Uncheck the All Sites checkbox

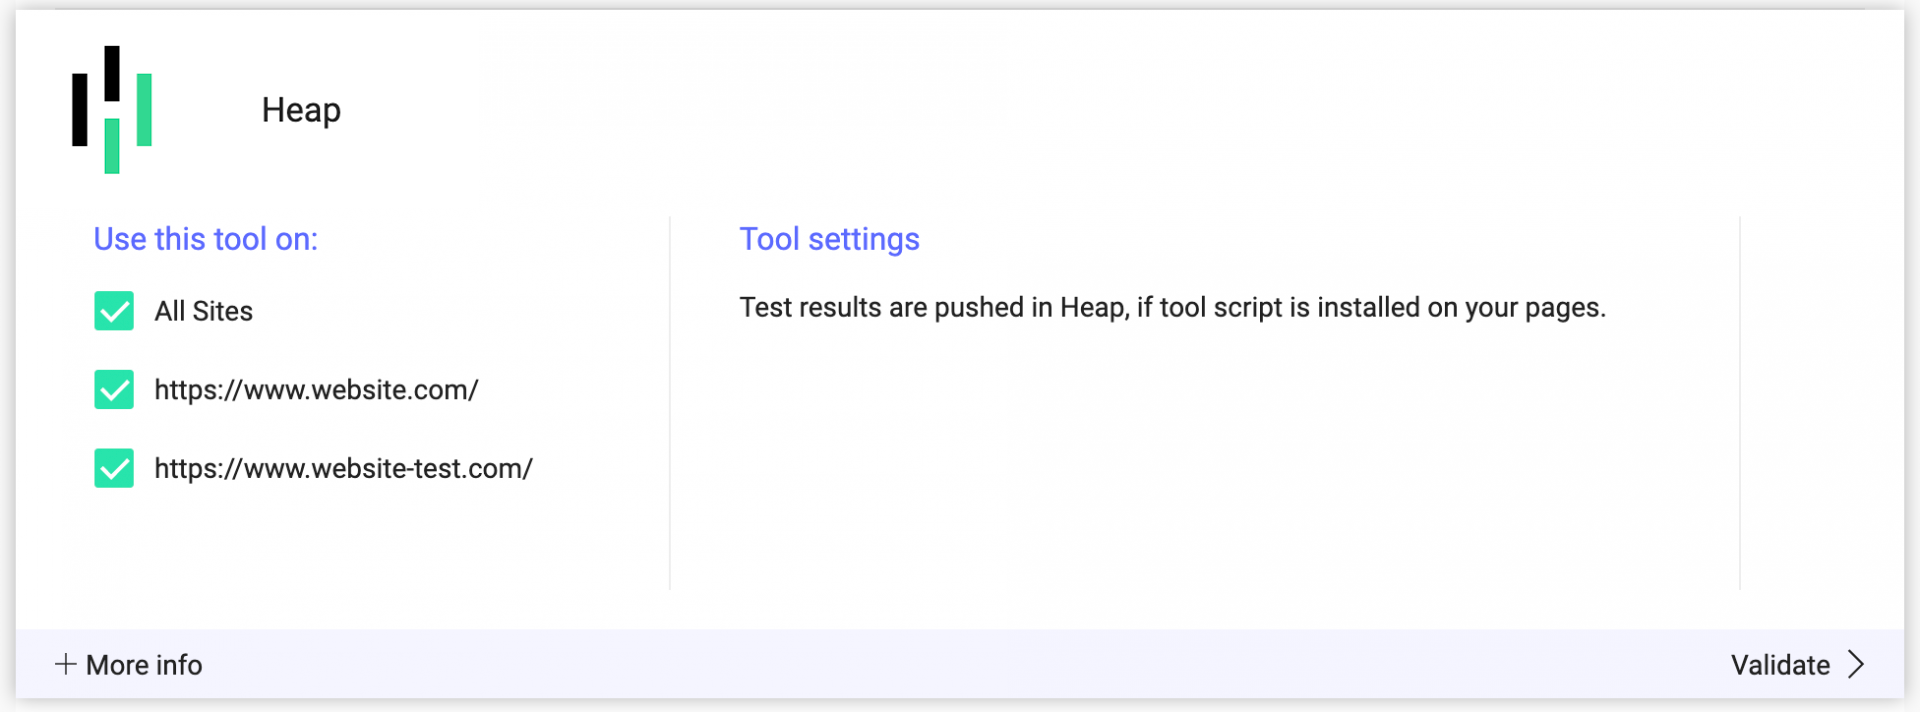click(x=114, y=311)
